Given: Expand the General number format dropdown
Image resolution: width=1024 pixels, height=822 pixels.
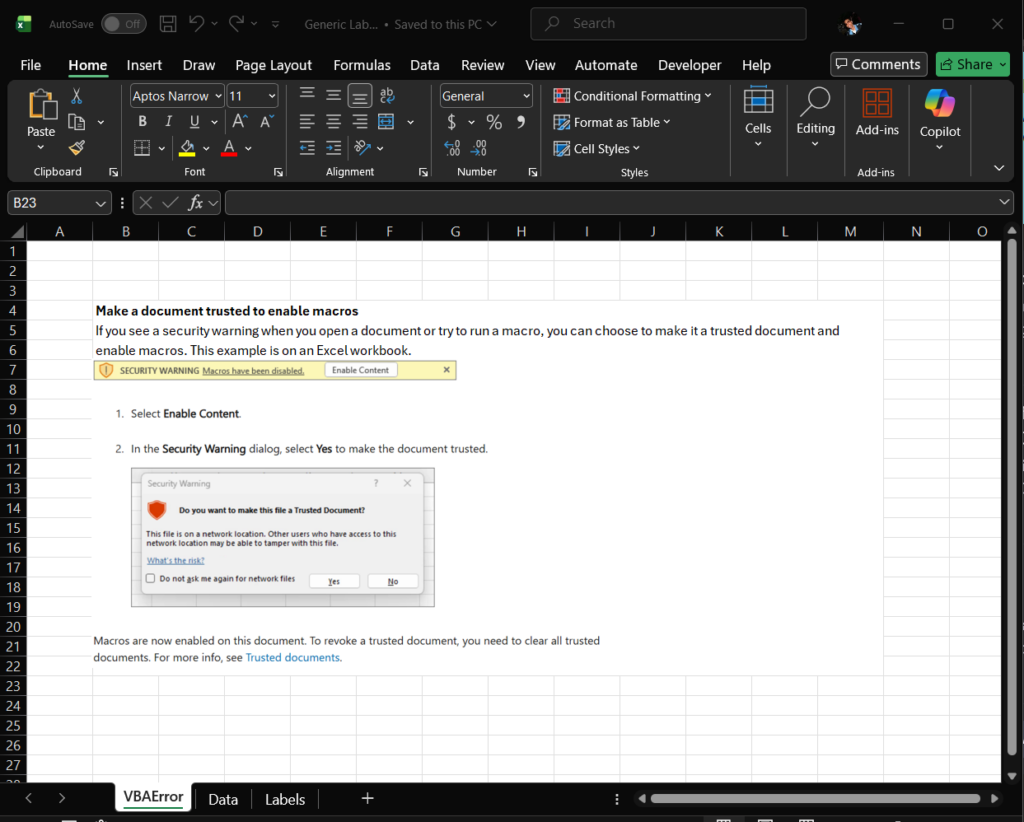Looking at the screenshot, I should 526,96.
